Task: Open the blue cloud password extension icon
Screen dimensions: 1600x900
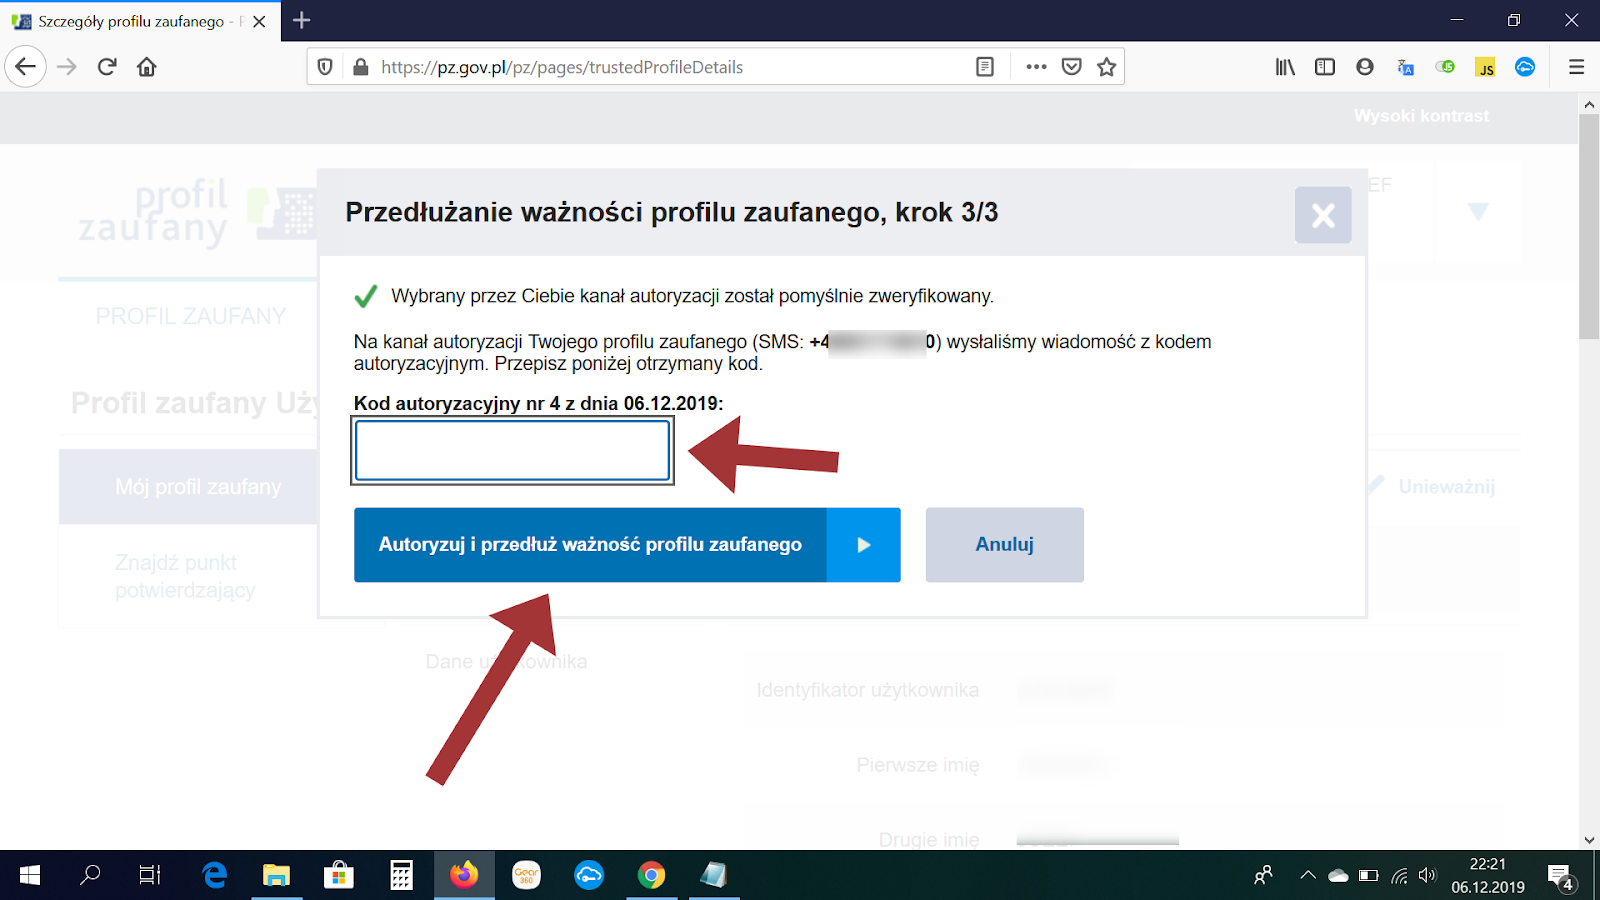Action: click(1525, 67)
